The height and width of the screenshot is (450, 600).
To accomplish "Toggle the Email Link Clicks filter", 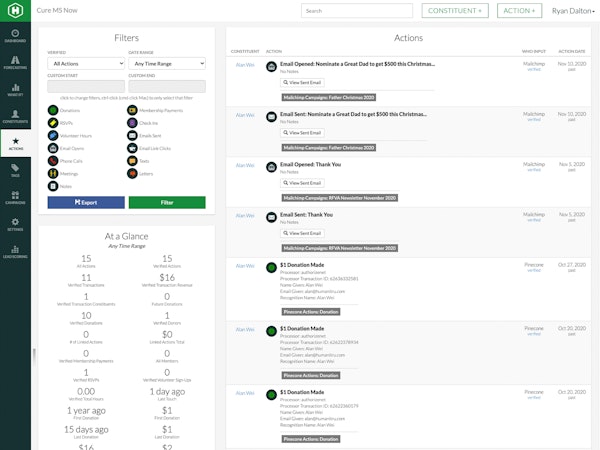I will pyautogui.click(x=132, y=148).
